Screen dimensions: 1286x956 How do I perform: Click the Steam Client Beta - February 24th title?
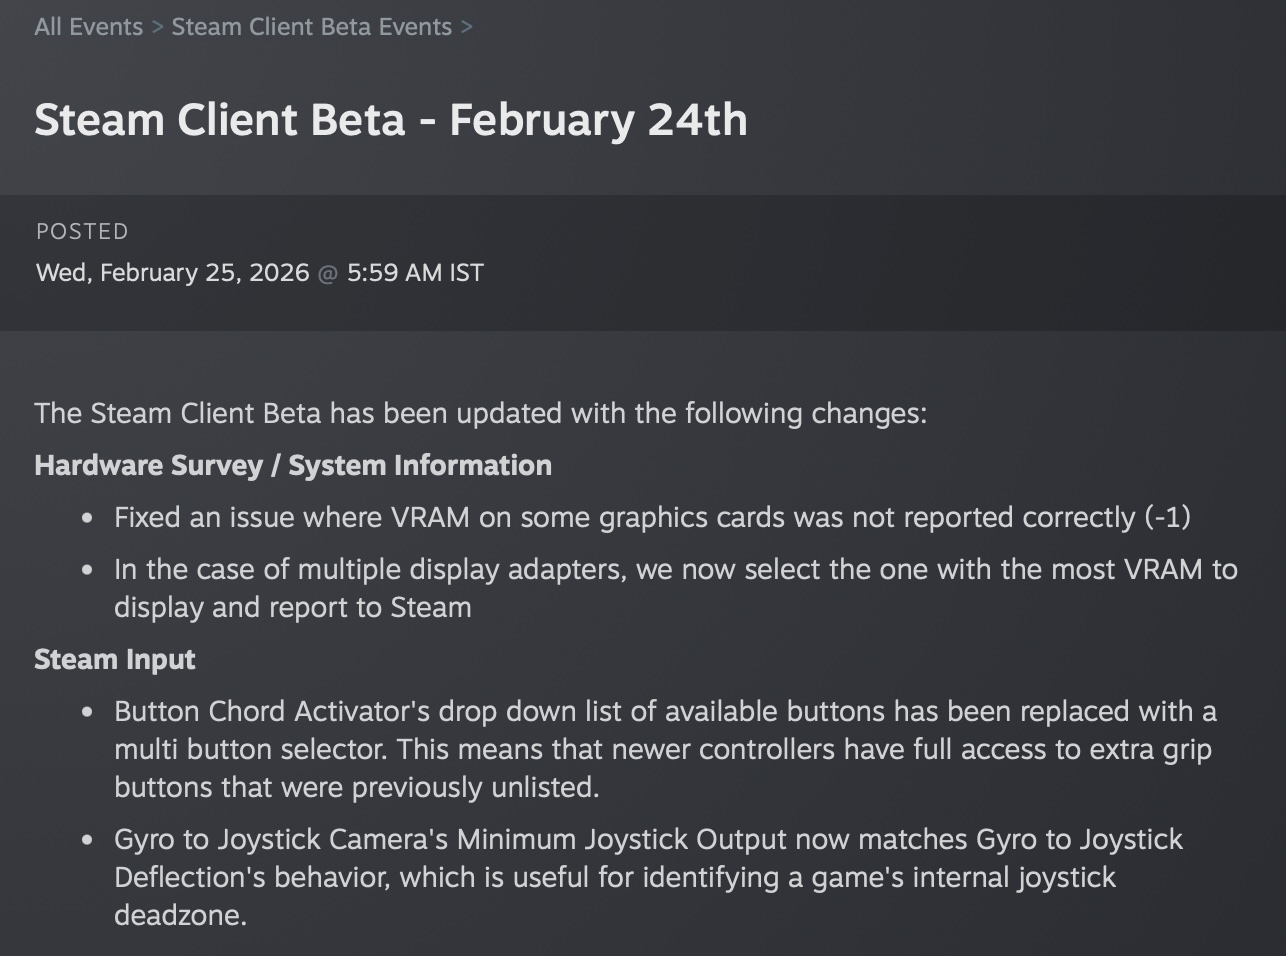point(390,120)
